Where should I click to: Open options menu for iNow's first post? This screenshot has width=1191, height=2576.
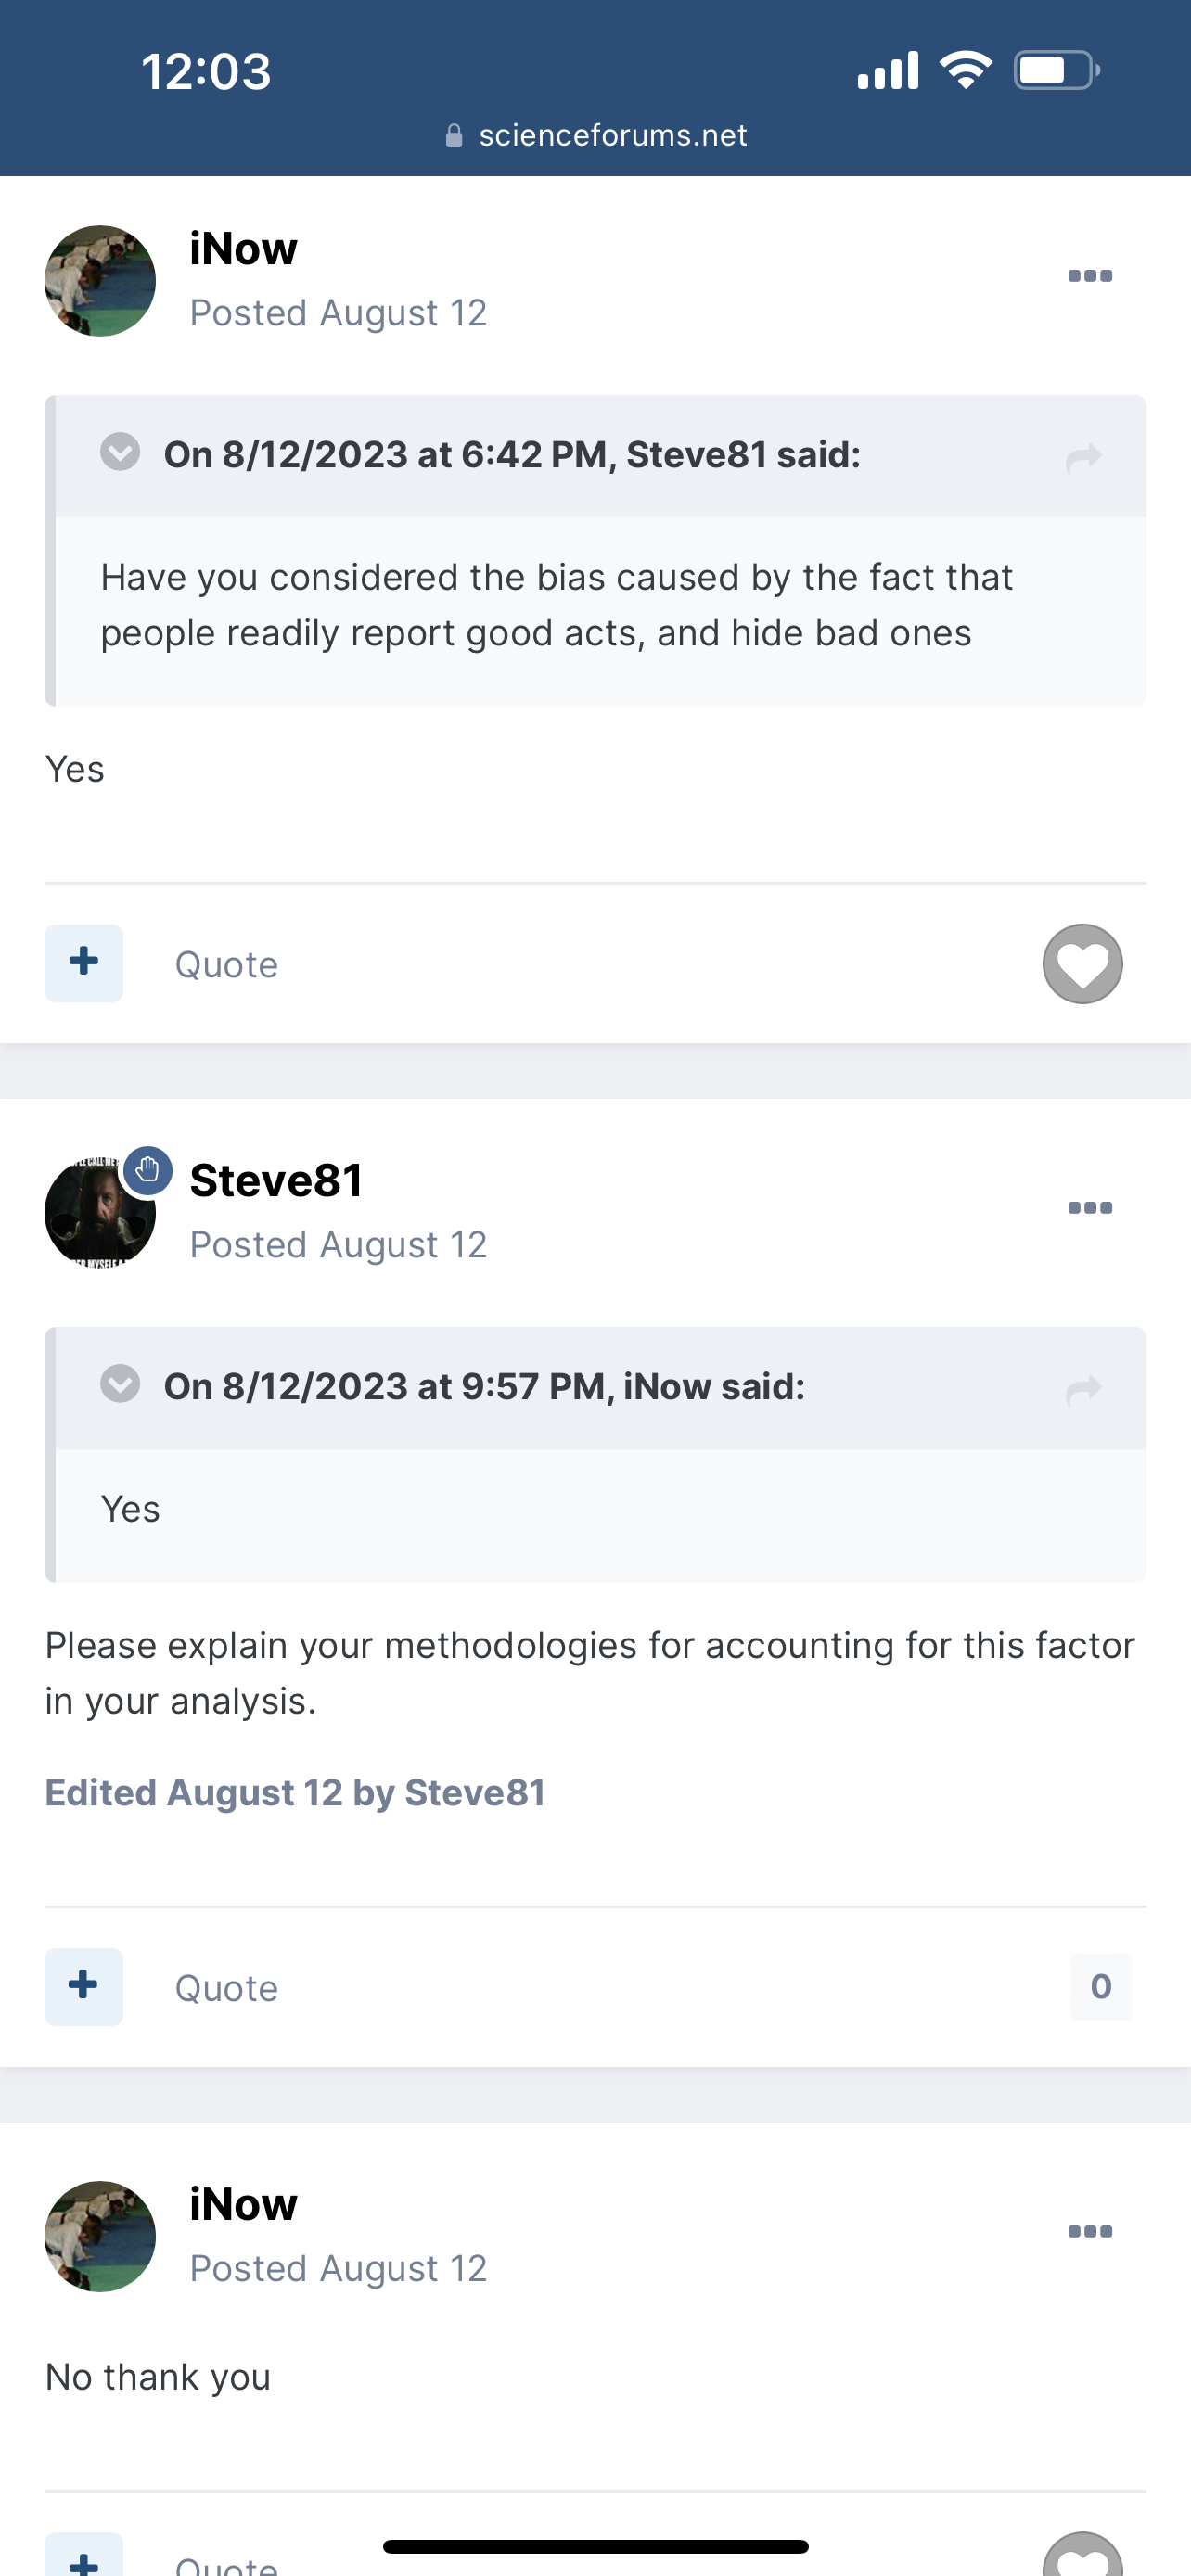1089,276
